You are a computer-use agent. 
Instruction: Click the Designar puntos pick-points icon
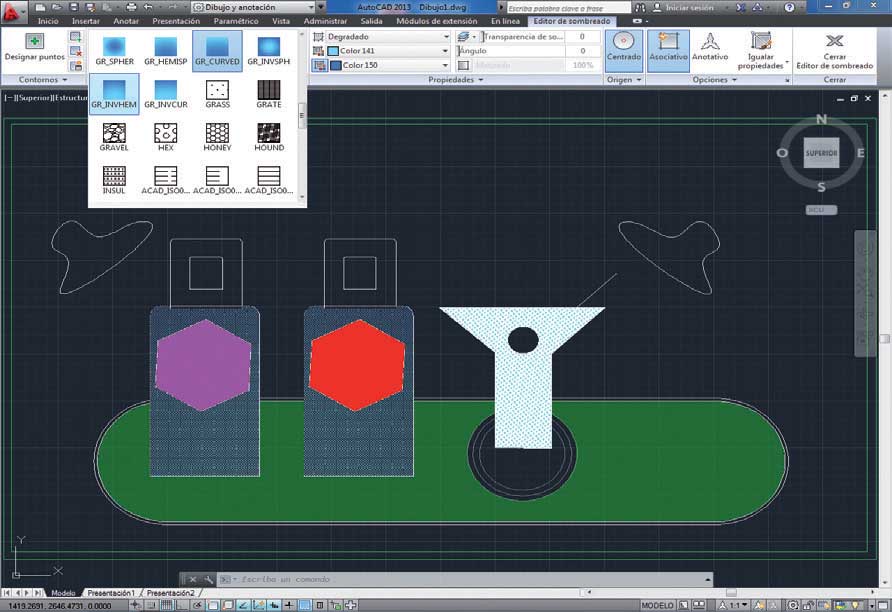(34, 43)
